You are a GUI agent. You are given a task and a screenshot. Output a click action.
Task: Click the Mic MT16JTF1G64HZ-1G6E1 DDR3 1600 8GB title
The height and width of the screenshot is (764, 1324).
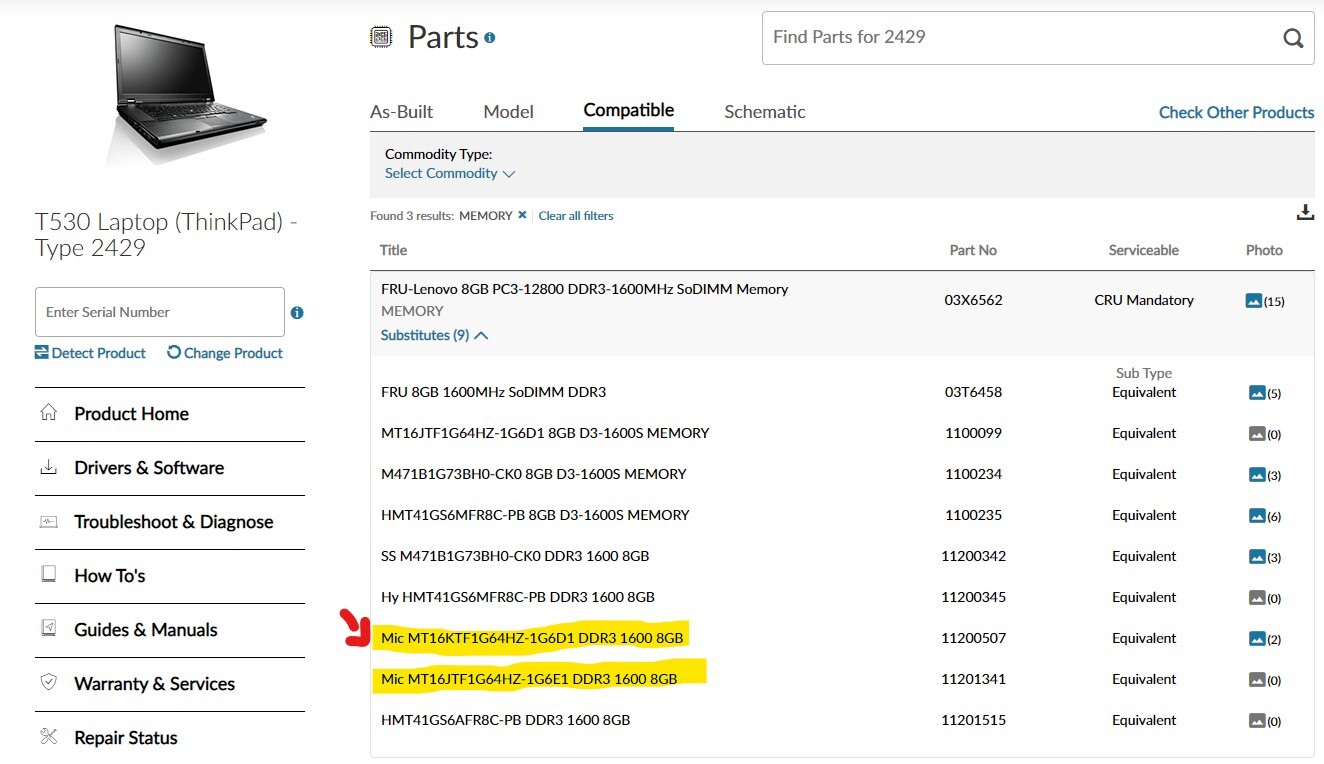coord(529,679)
